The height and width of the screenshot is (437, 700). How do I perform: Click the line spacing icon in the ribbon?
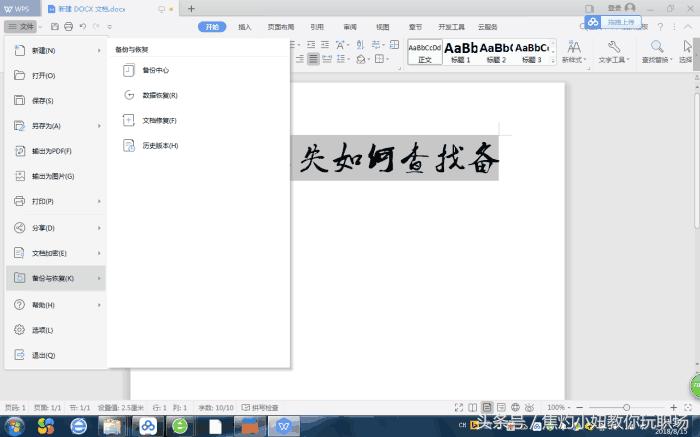tap(342, 59)
